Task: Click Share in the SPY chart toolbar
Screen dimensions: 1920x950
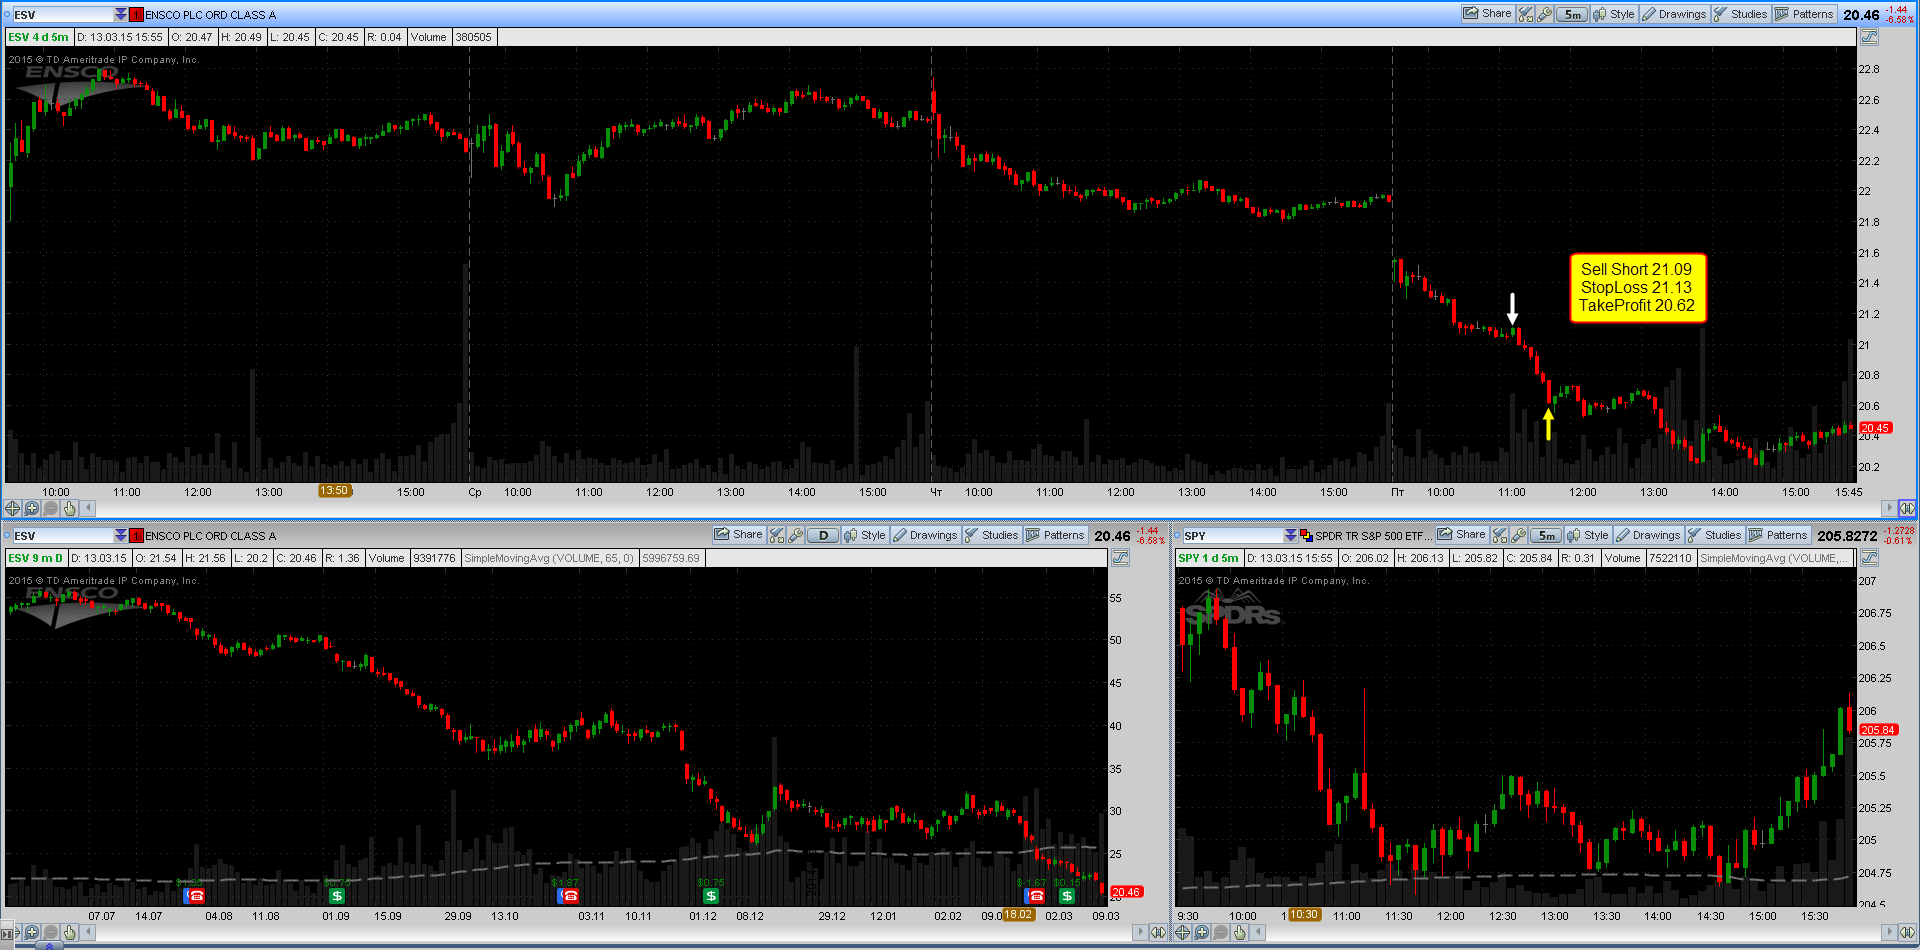Action: tap(1462, 535)
